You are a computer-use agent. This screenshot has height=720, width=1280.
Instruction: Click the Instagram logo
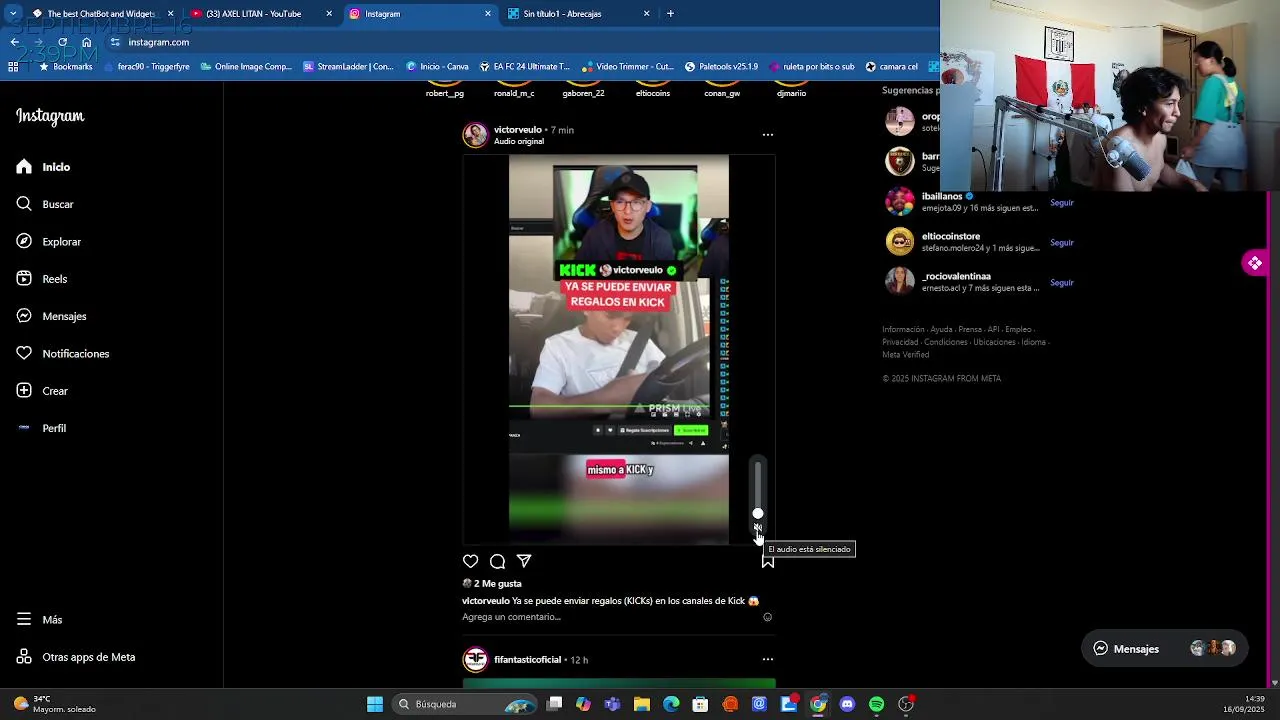(x=50, y=116)
